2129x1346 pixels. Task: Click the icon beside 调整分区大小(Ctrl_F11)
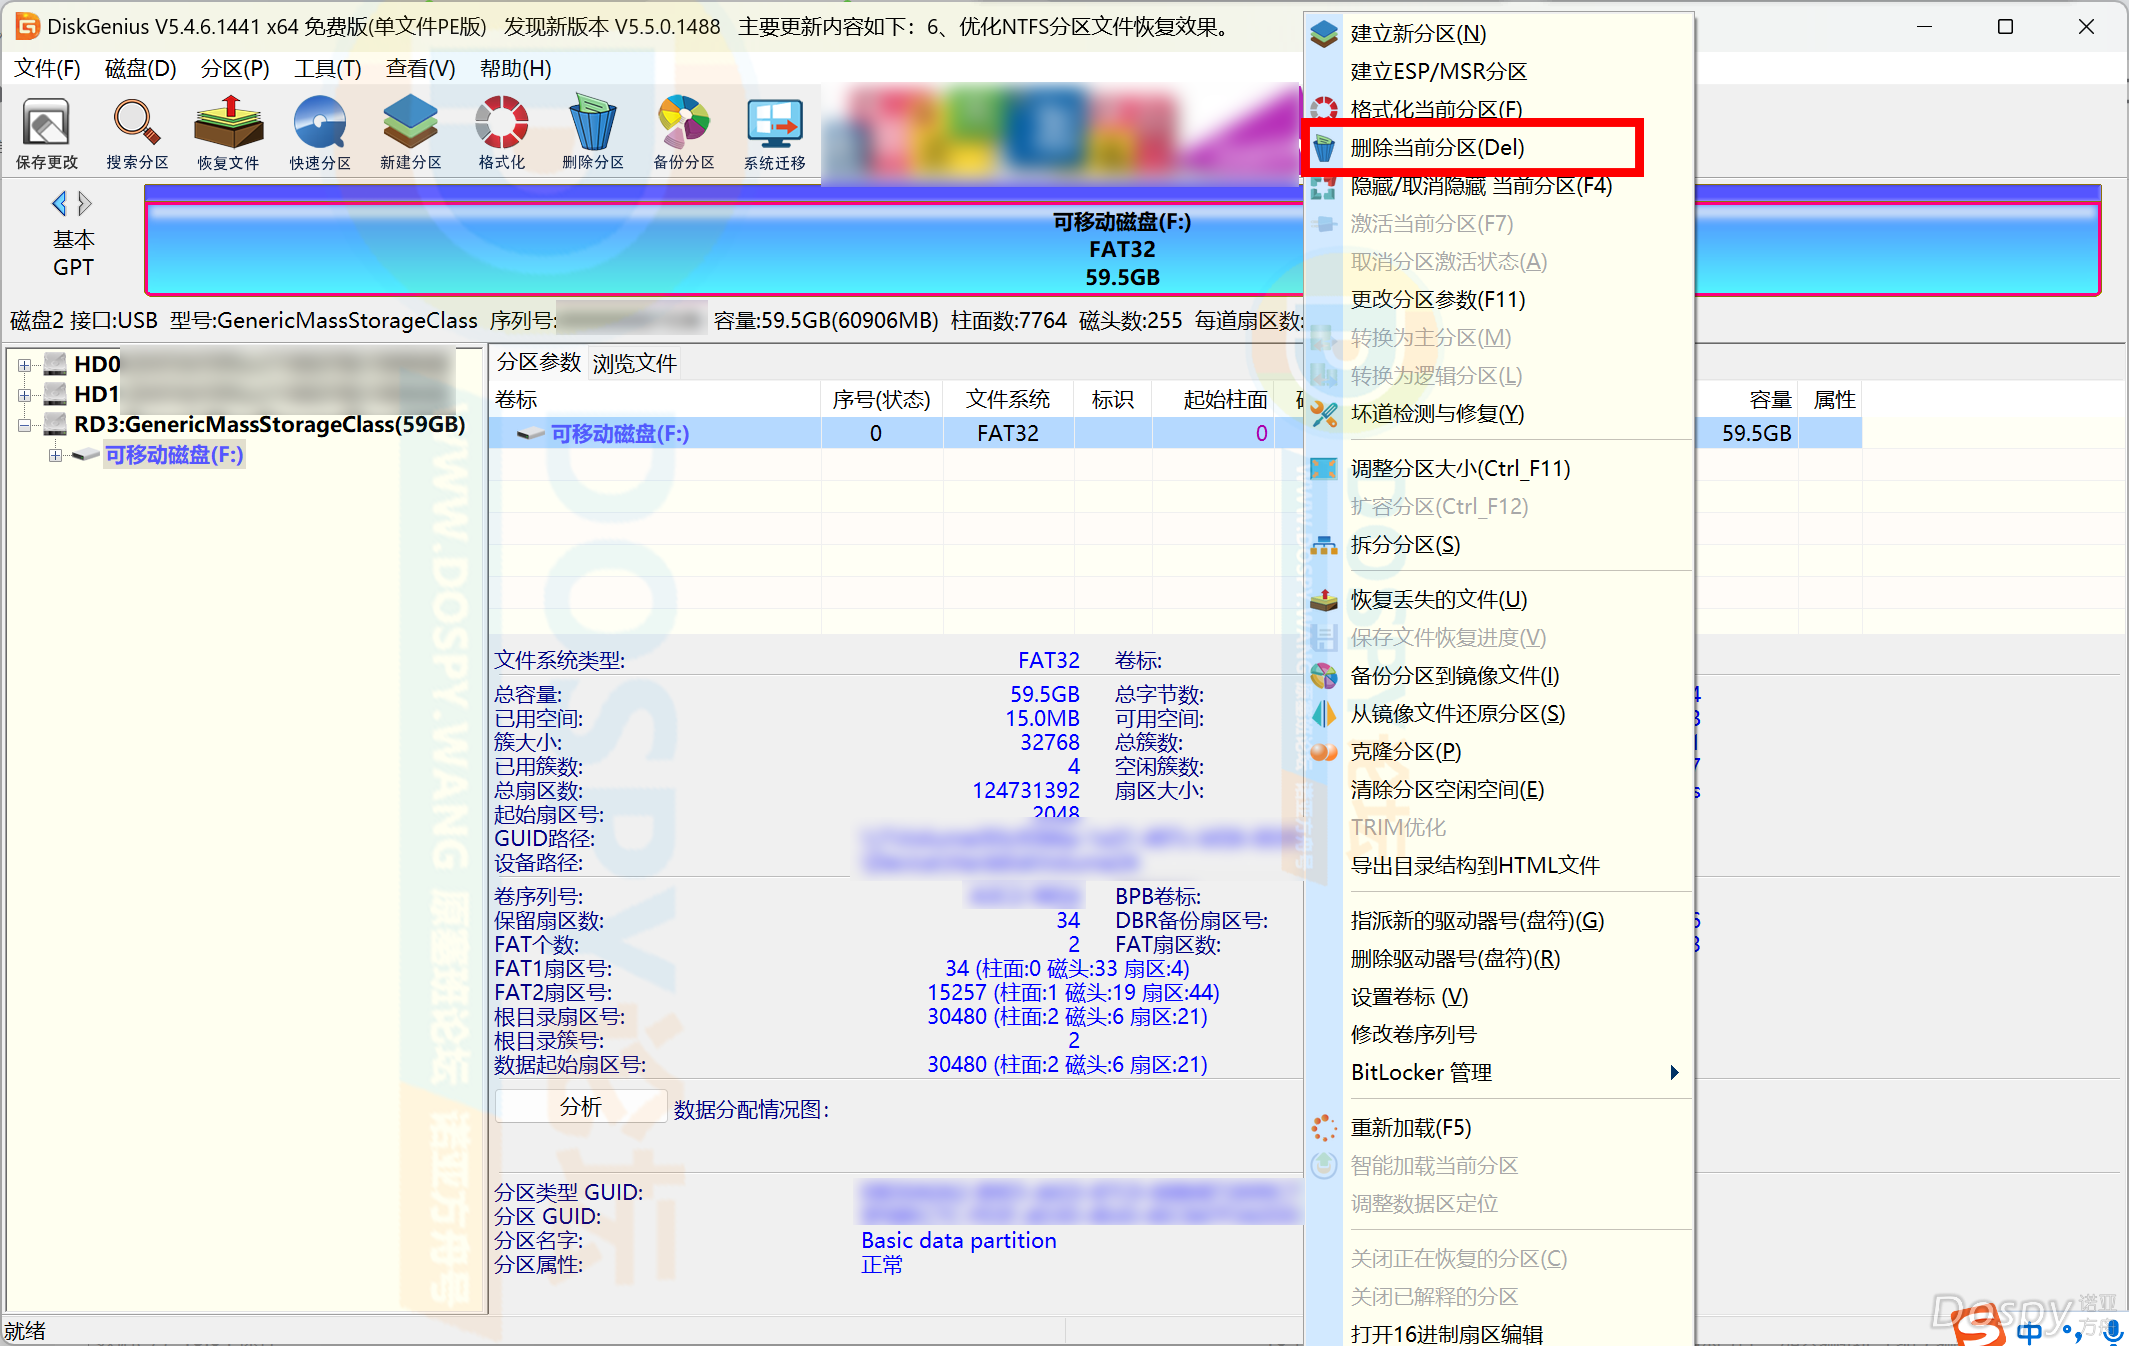[x=1324, y=469]
